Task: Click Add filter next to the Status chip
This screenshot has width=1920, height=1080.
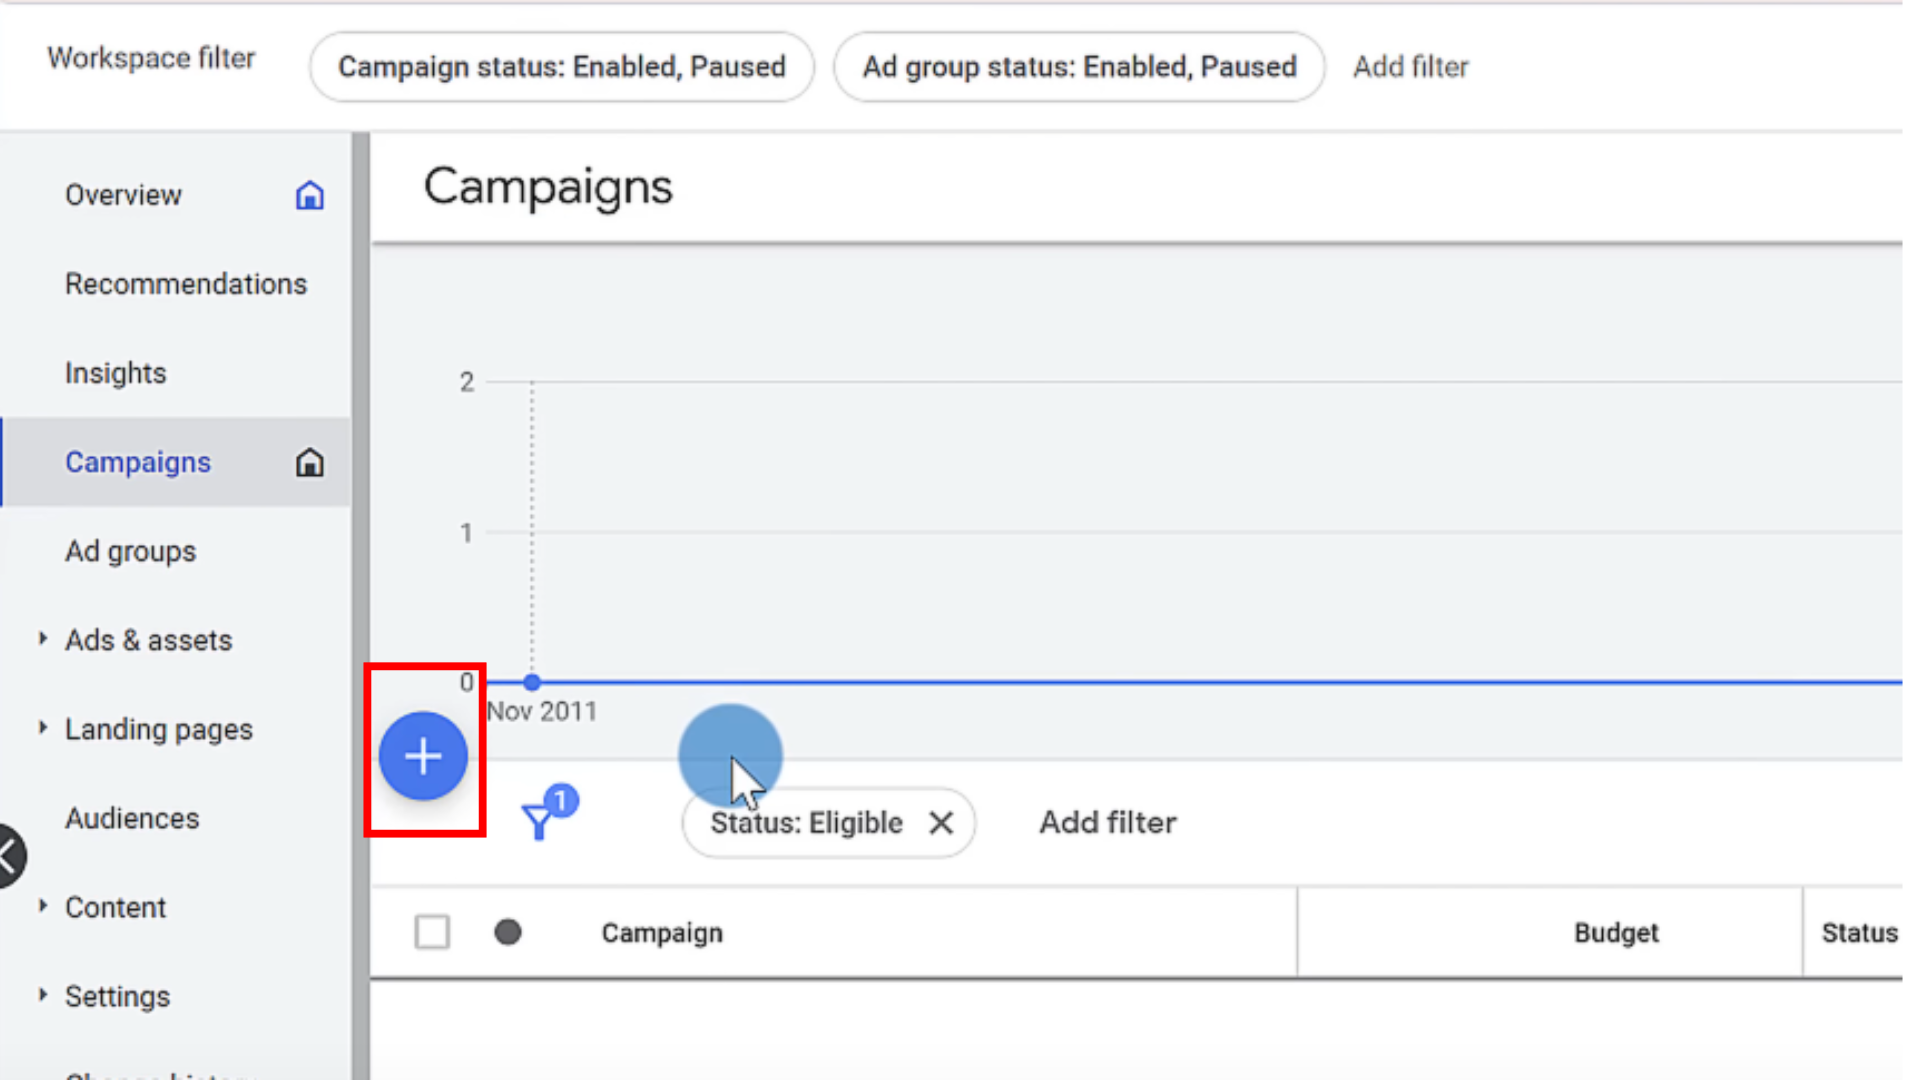Action: (1107, 822)
